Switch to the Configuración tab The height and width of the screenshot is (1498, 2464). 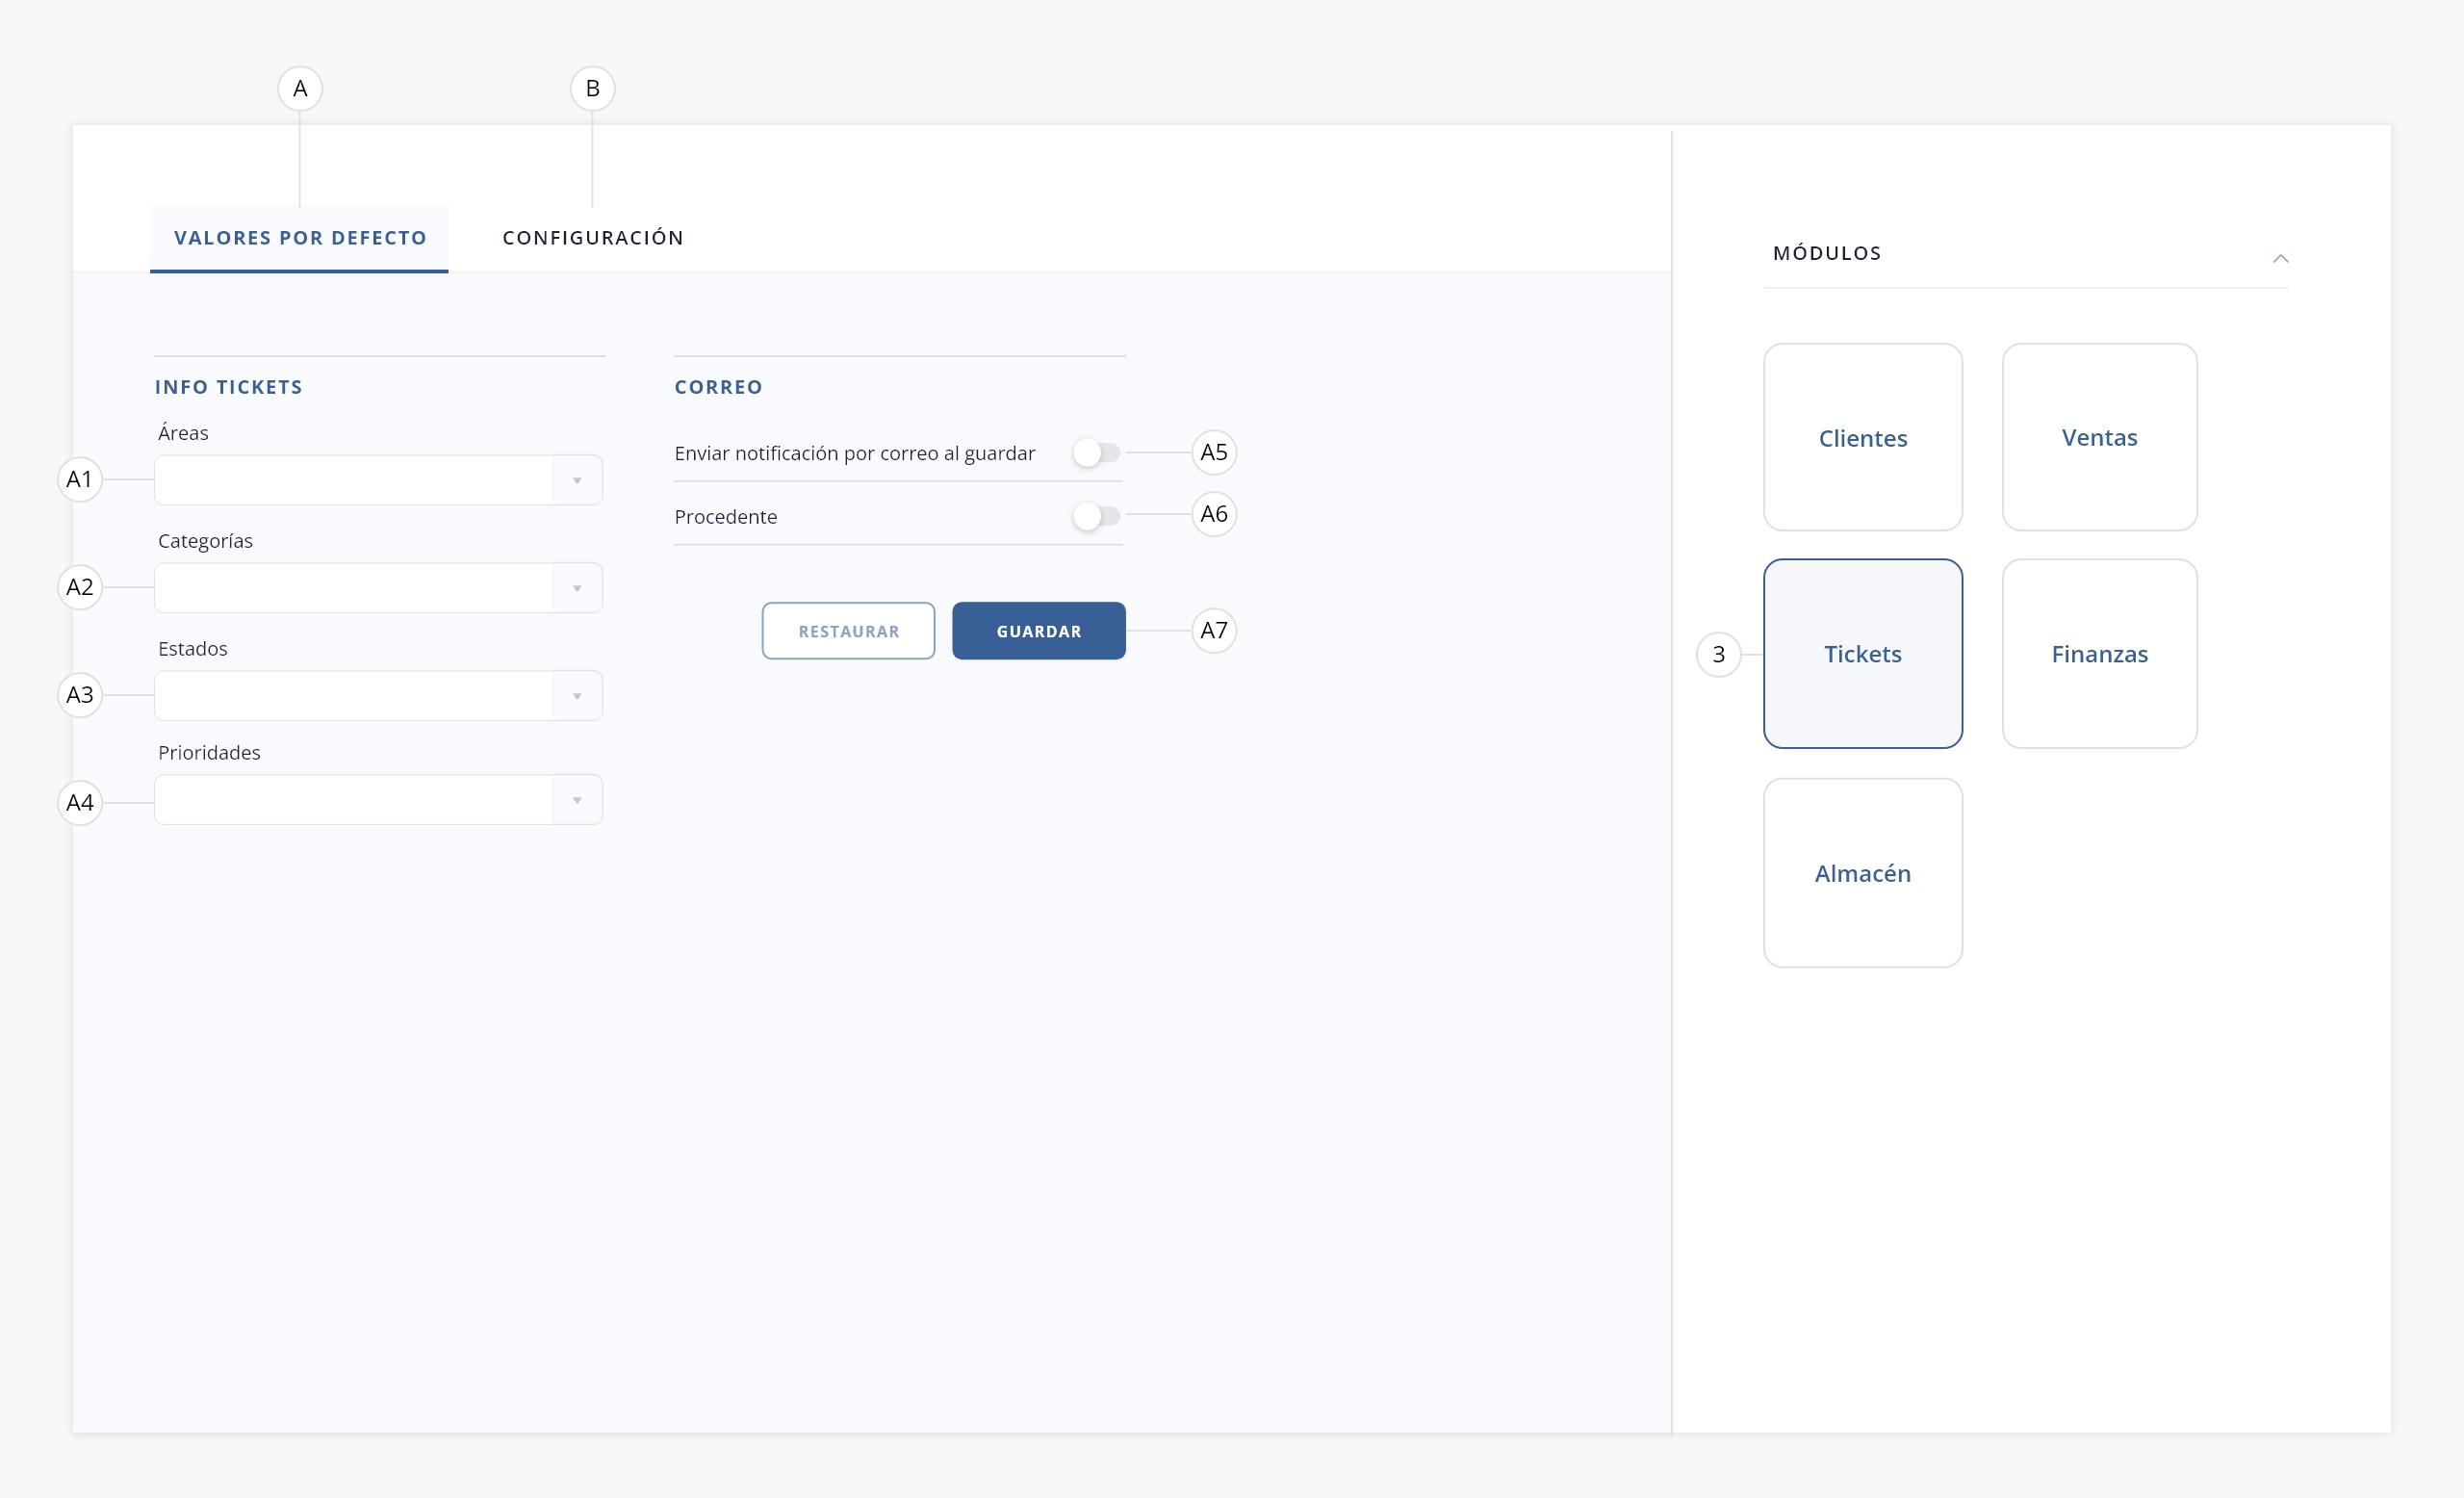(x=593, y=238)
